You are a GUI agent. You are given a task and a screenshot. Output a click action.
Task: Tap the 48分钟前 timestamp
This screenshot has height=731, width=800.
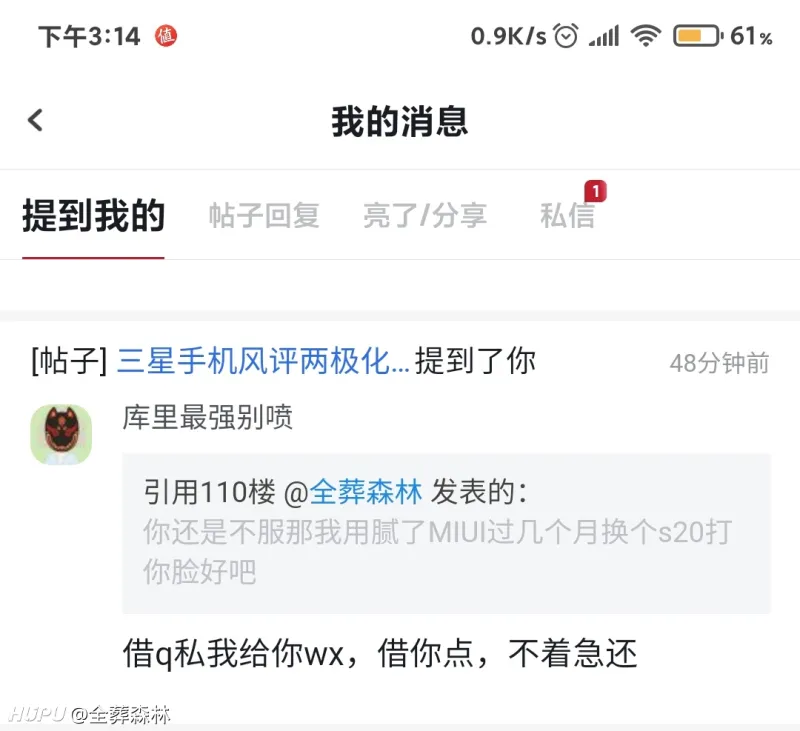click(x=719, y=363)
